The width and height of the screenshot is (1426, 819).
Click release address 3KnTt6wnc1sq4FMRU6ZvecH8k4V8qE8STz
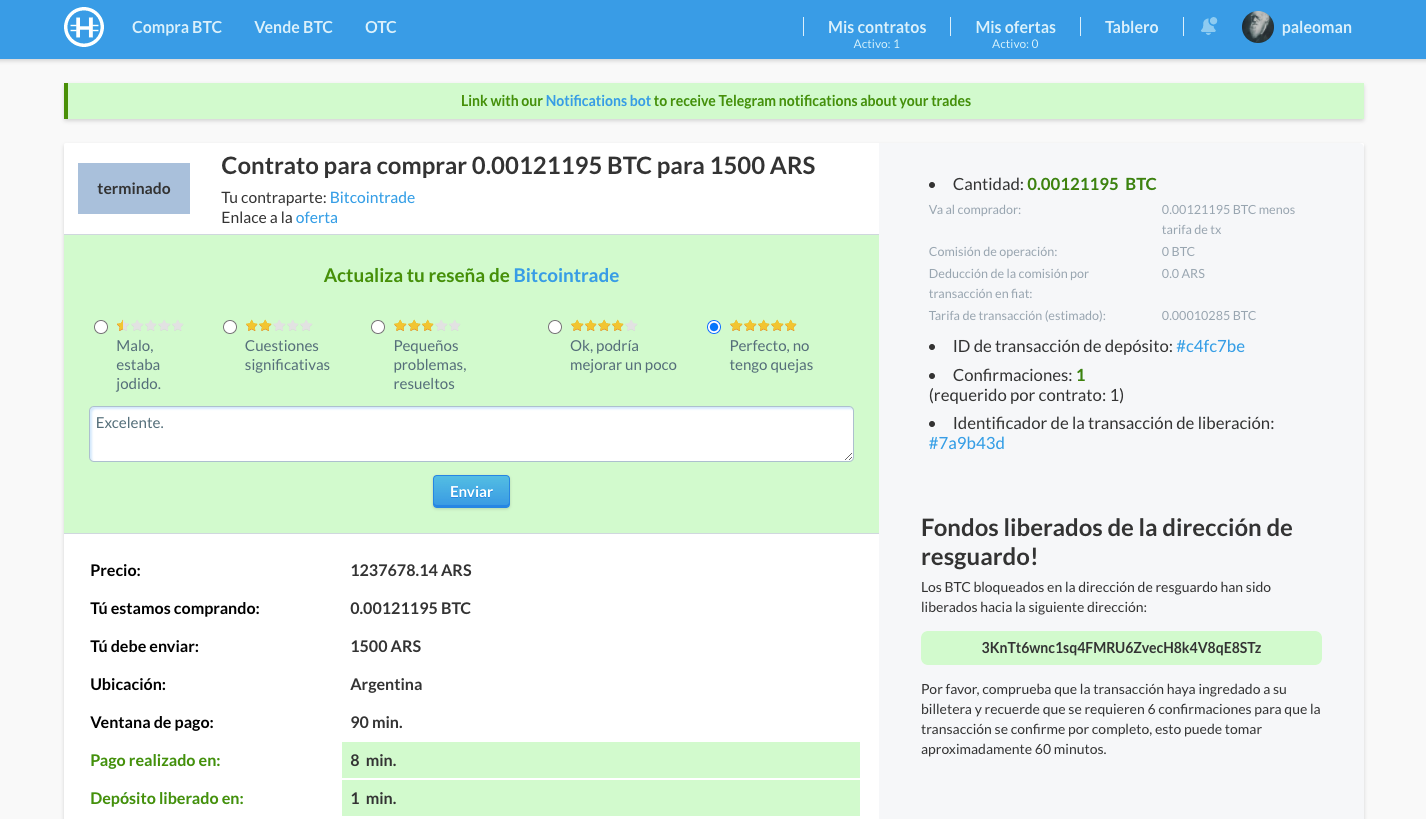point(1121,648)
